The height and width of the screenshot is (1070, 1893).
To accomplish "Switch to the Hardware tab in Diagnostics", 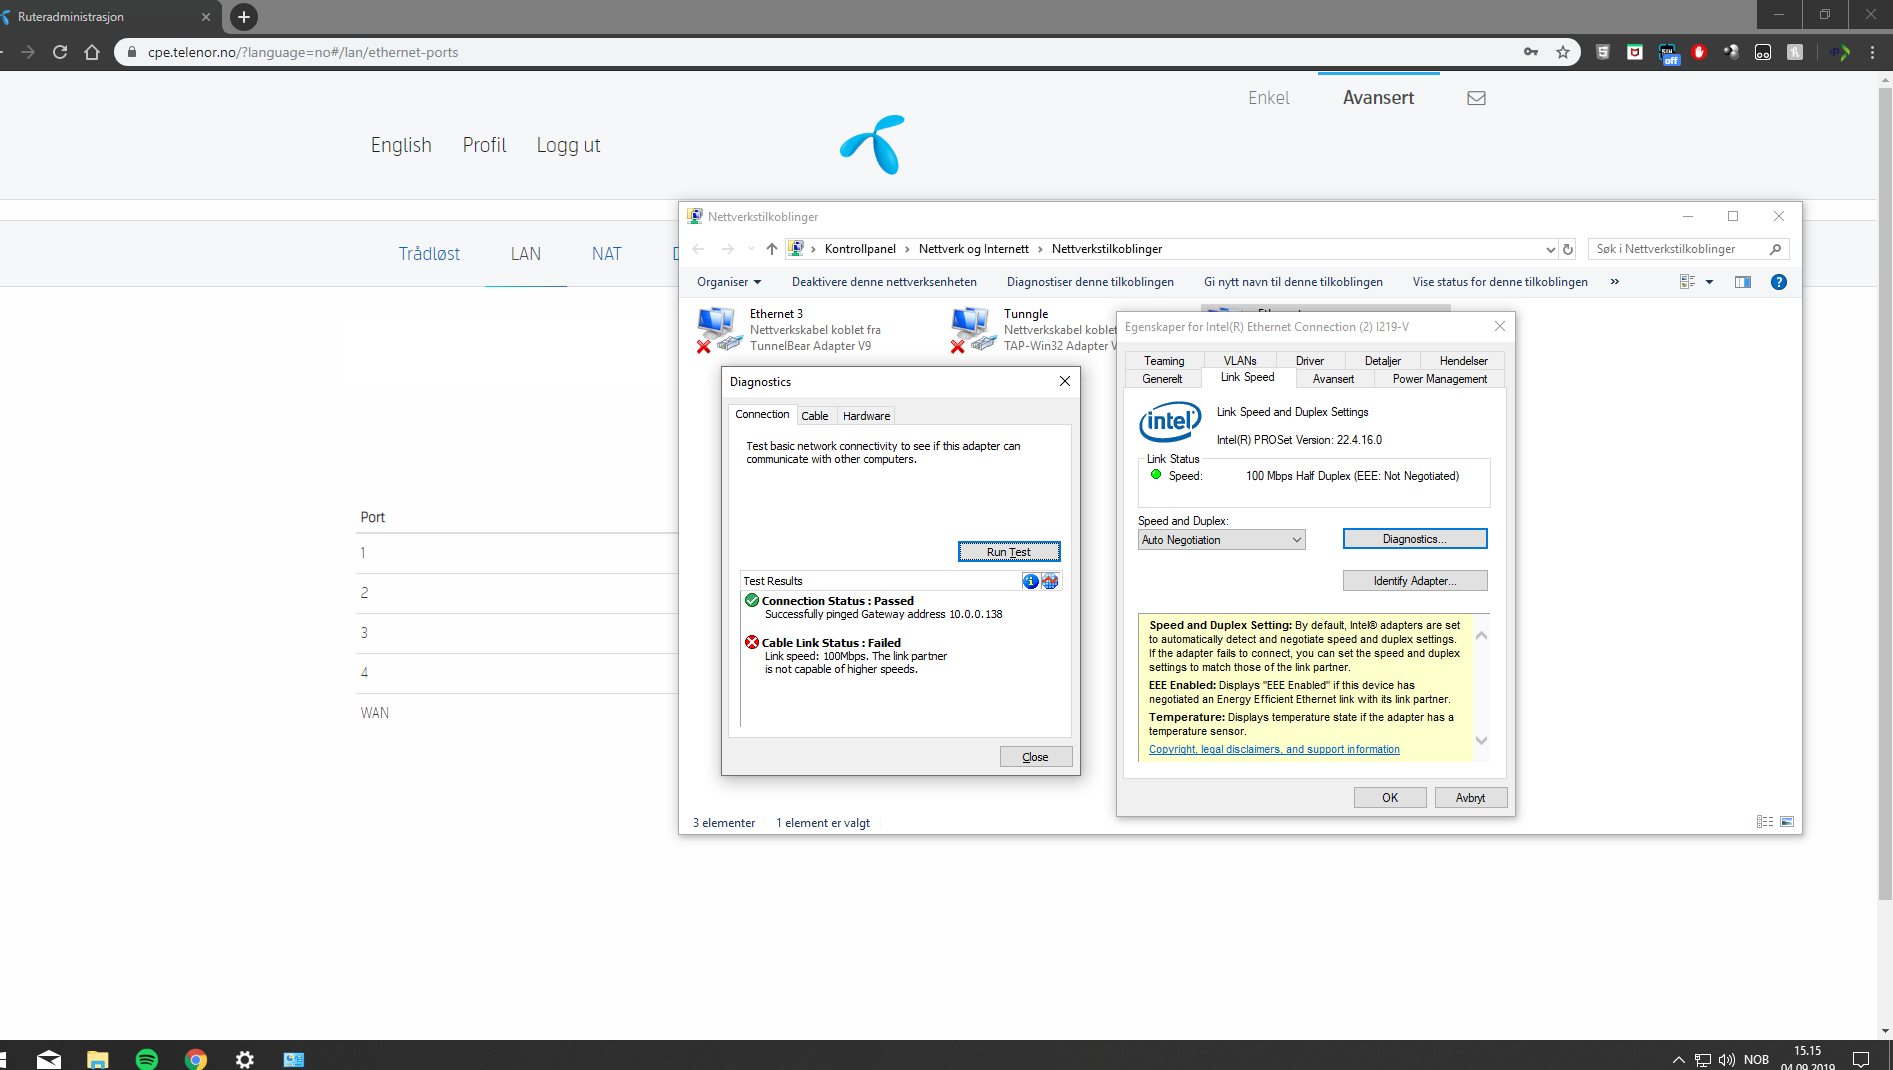I will pos(866,416).
